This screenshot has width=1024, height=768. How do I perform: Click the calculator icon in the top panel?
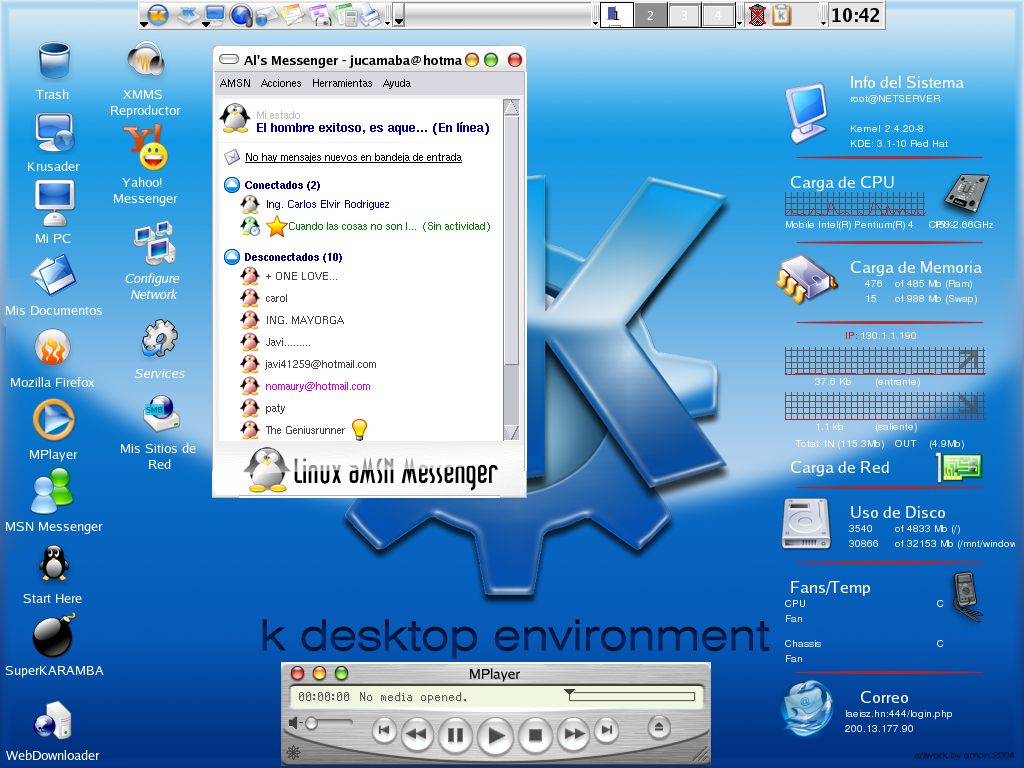pyautogui.click(x=347, y=14)
